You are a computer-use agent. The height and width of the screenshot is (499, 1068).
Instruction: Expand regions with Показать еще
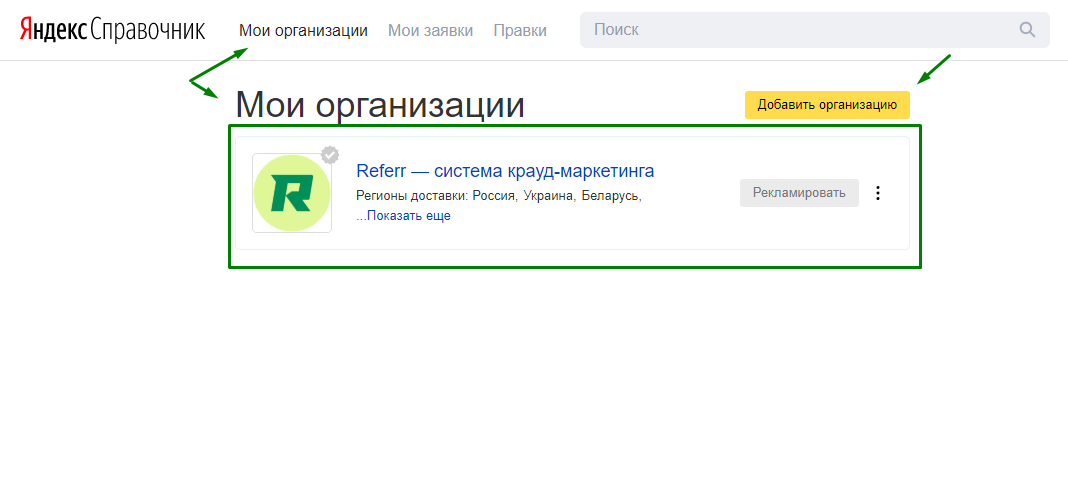[x=408, y=216]
